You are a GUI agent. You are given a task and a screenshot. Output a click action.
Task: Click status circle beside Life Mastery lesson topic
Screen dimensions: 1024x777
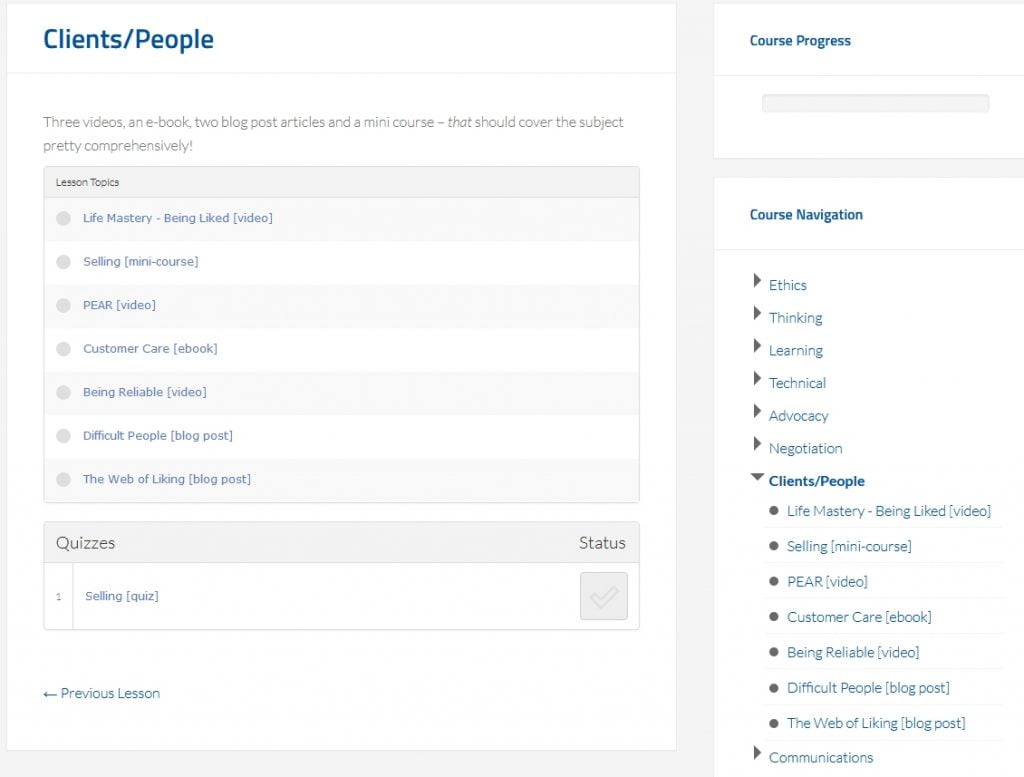coord(63,218)
